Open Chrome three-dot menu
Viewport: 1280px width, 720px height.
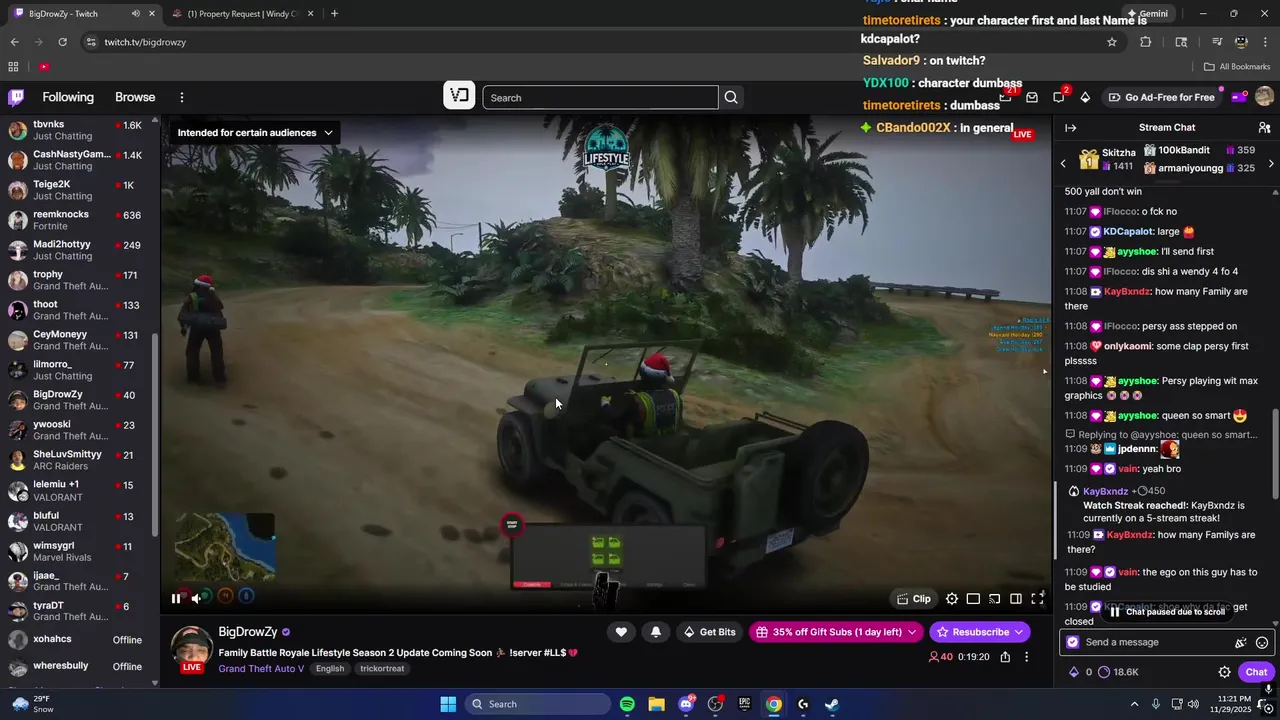coord(1265,42)
